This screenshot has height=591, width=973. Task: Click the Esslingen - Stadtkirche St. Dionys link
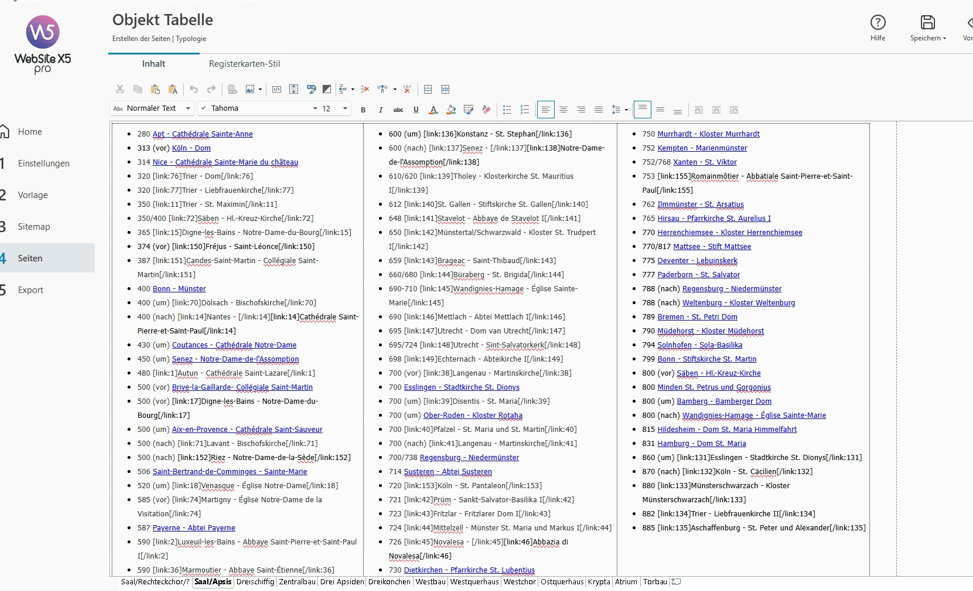tap(462, 387)
